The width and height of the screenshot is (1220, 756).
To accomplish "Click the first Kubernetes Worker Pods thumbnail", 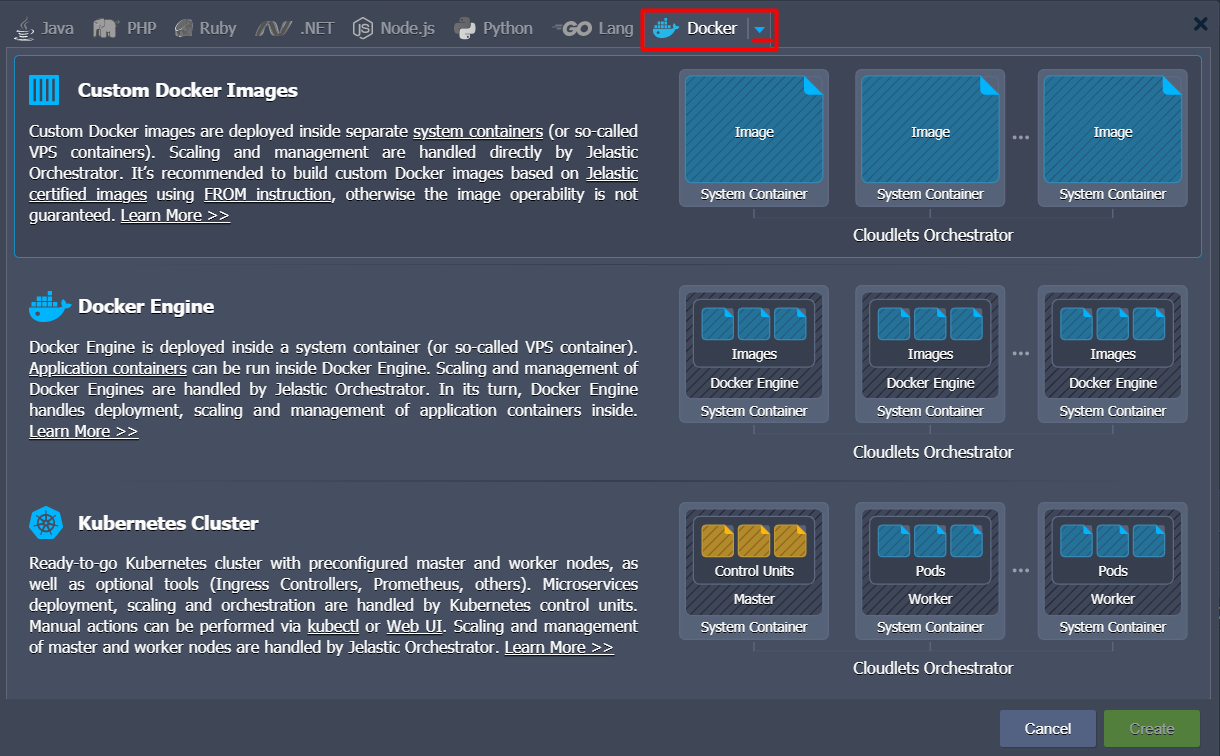I will (930, 571).
